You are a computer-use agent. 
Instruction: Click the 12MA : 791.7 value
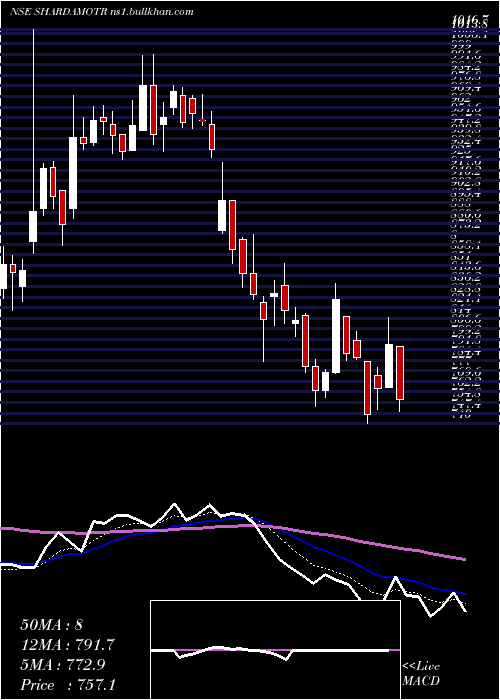click(x=68, y=645)
